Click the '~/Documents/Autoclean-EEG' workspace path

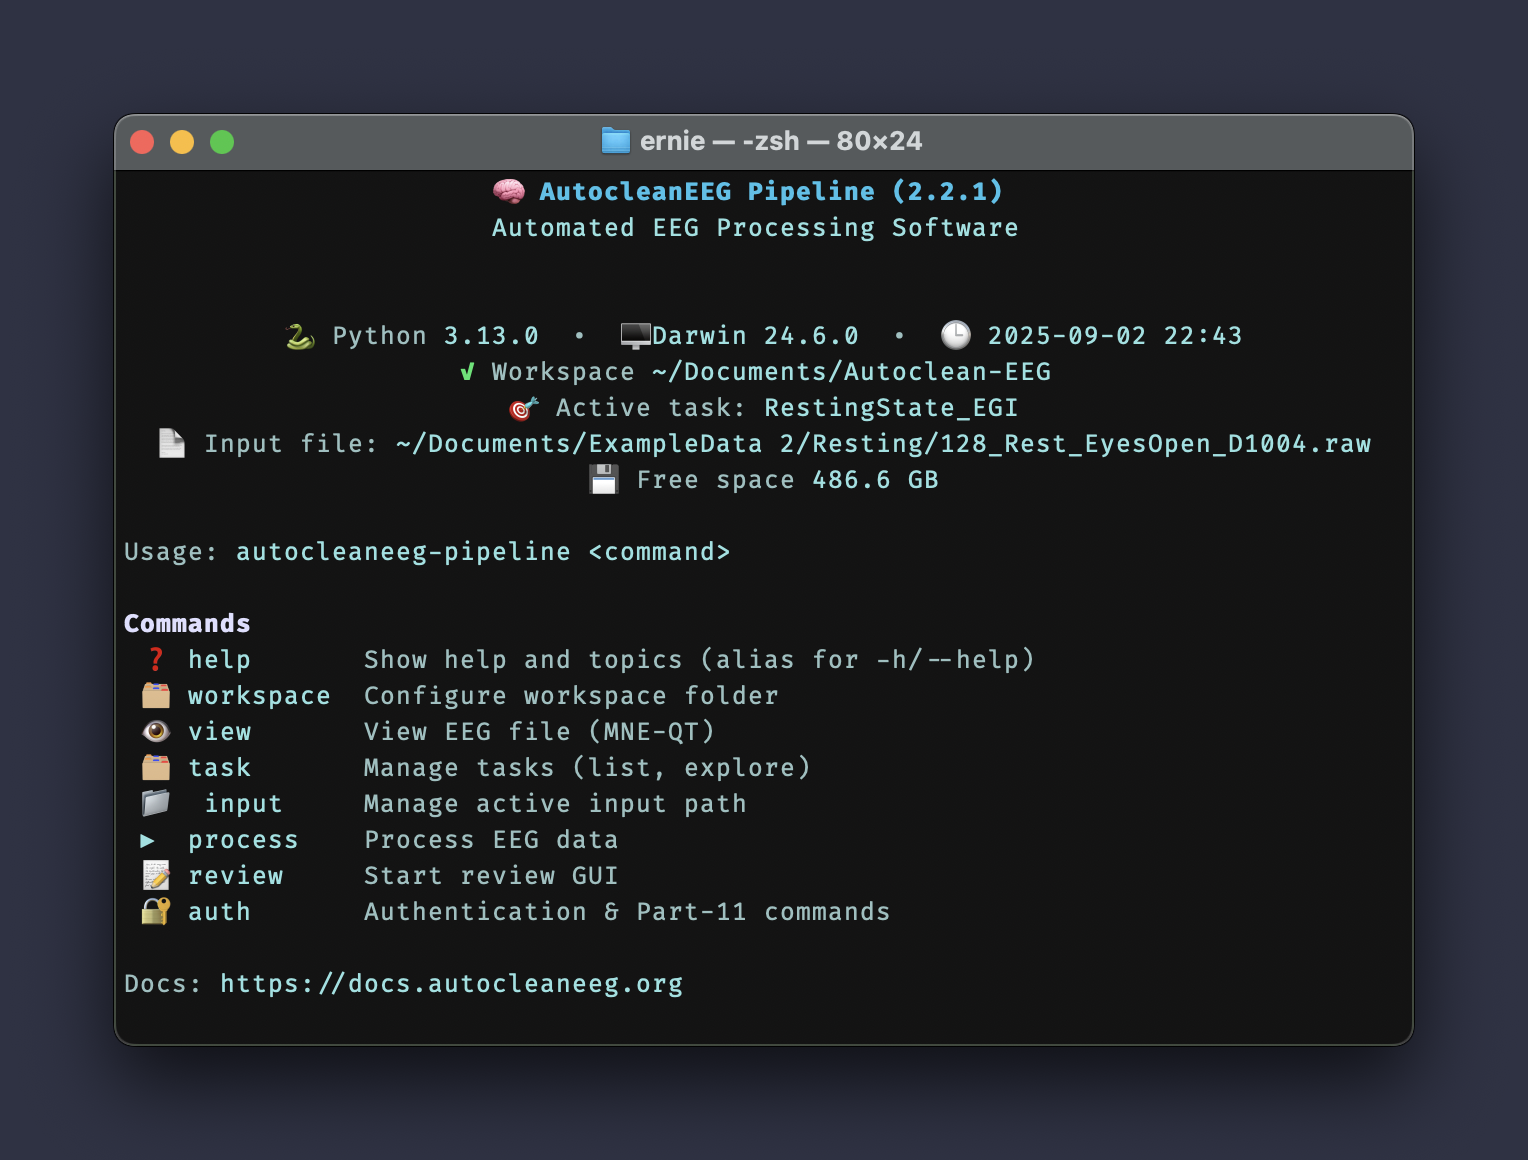[x=852, y=372]
